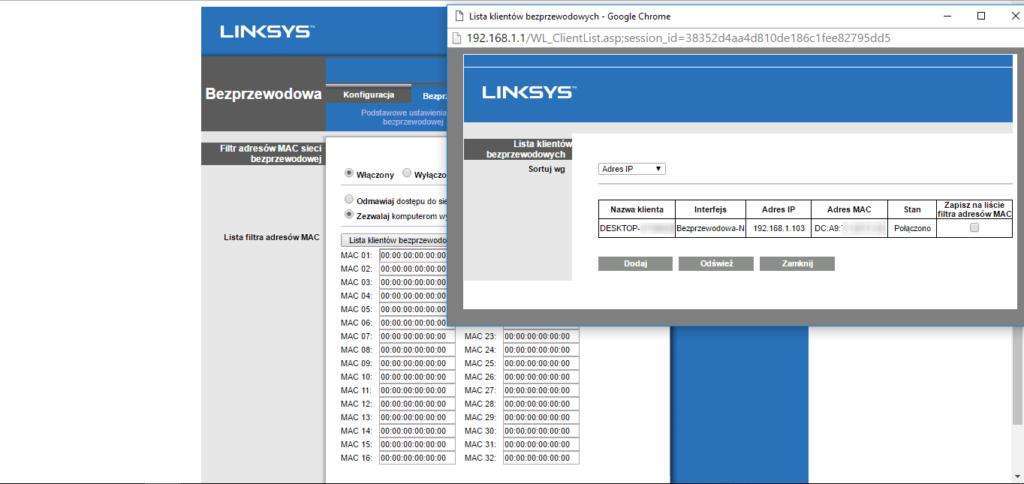
Task: Click Lista klientów bezprzewodowych button on main page
Action: 394,241
